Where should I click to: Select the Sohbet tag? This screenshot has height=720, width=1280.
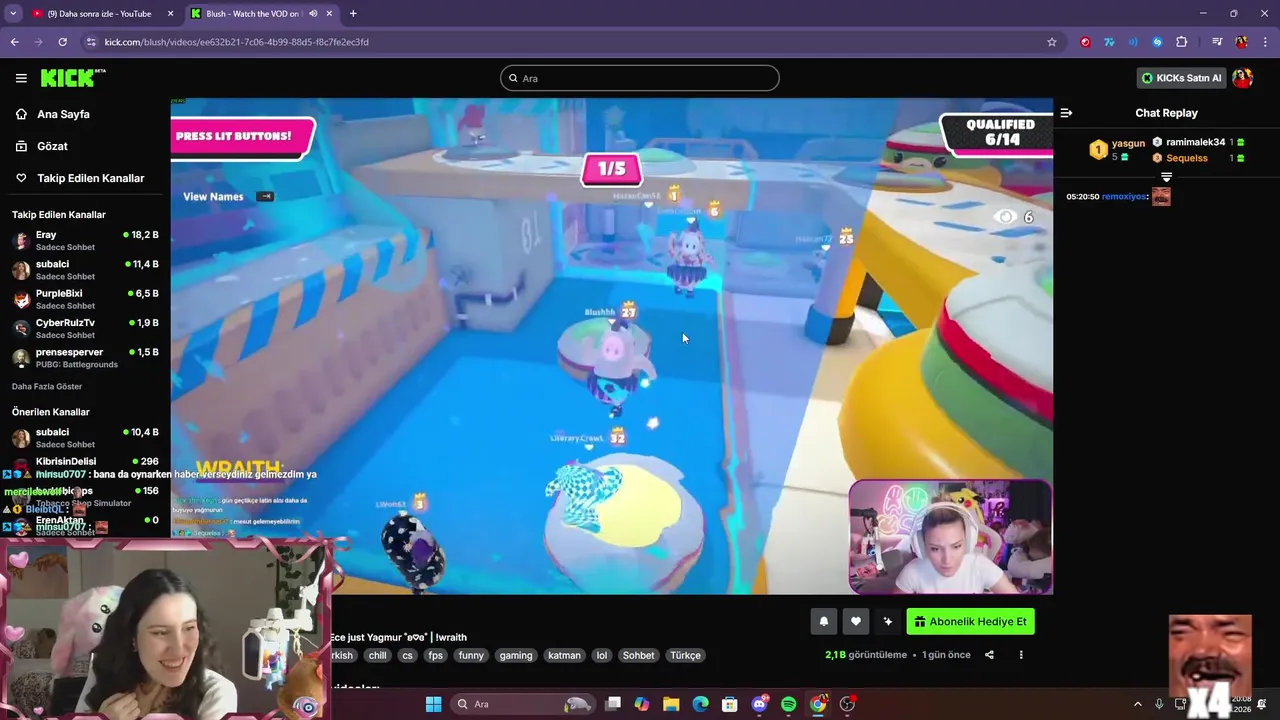(x=638, y=655)
